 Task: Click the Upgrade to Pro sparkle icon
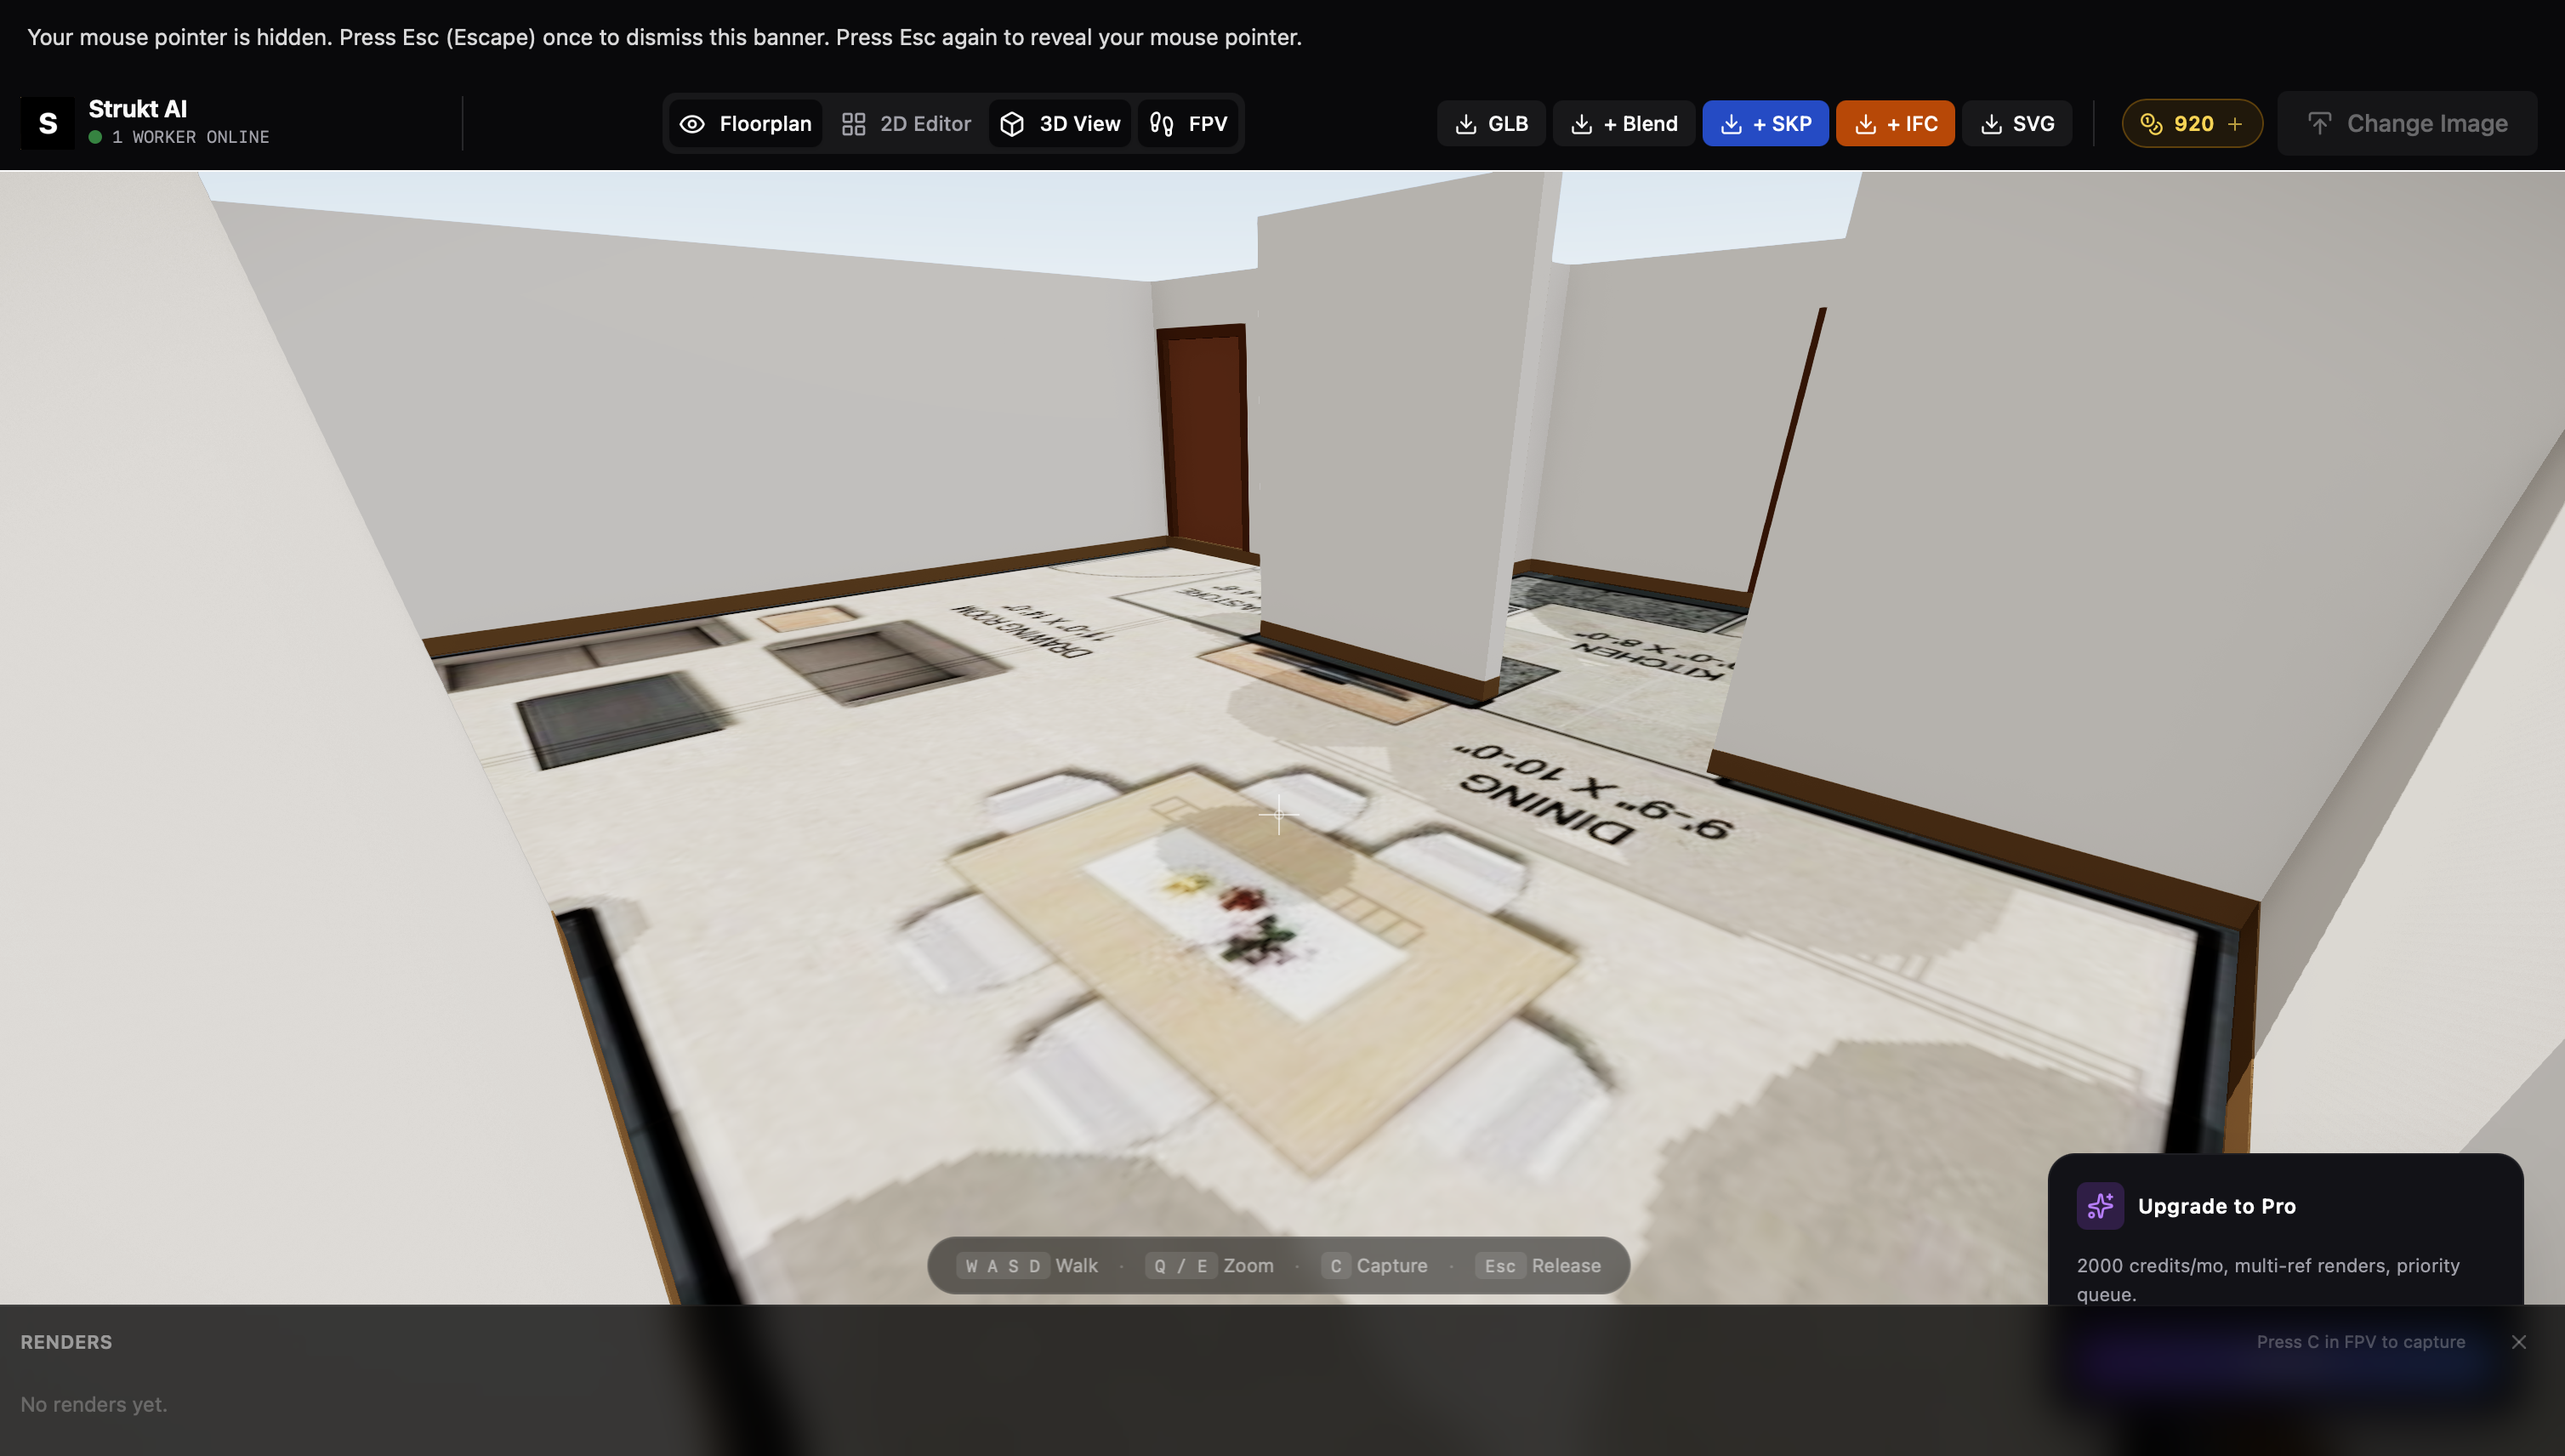[2100, 1206]
